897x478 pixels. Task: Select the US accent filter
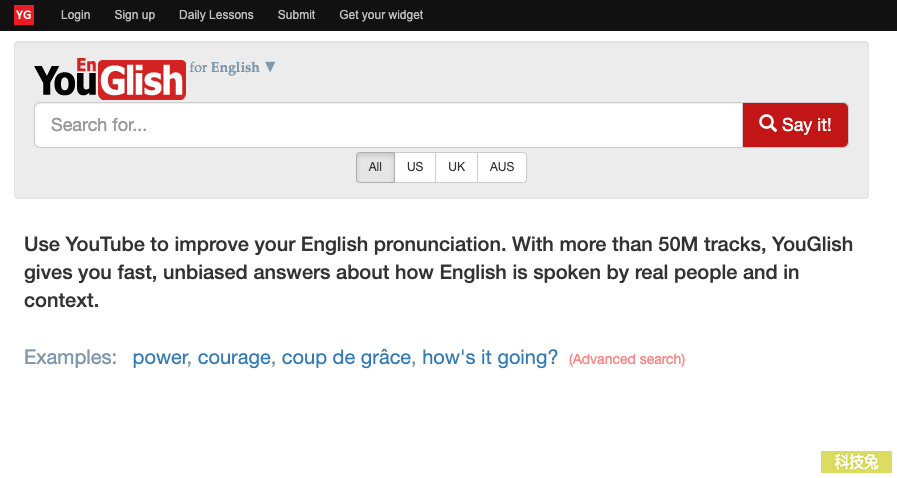coord(415,167)
